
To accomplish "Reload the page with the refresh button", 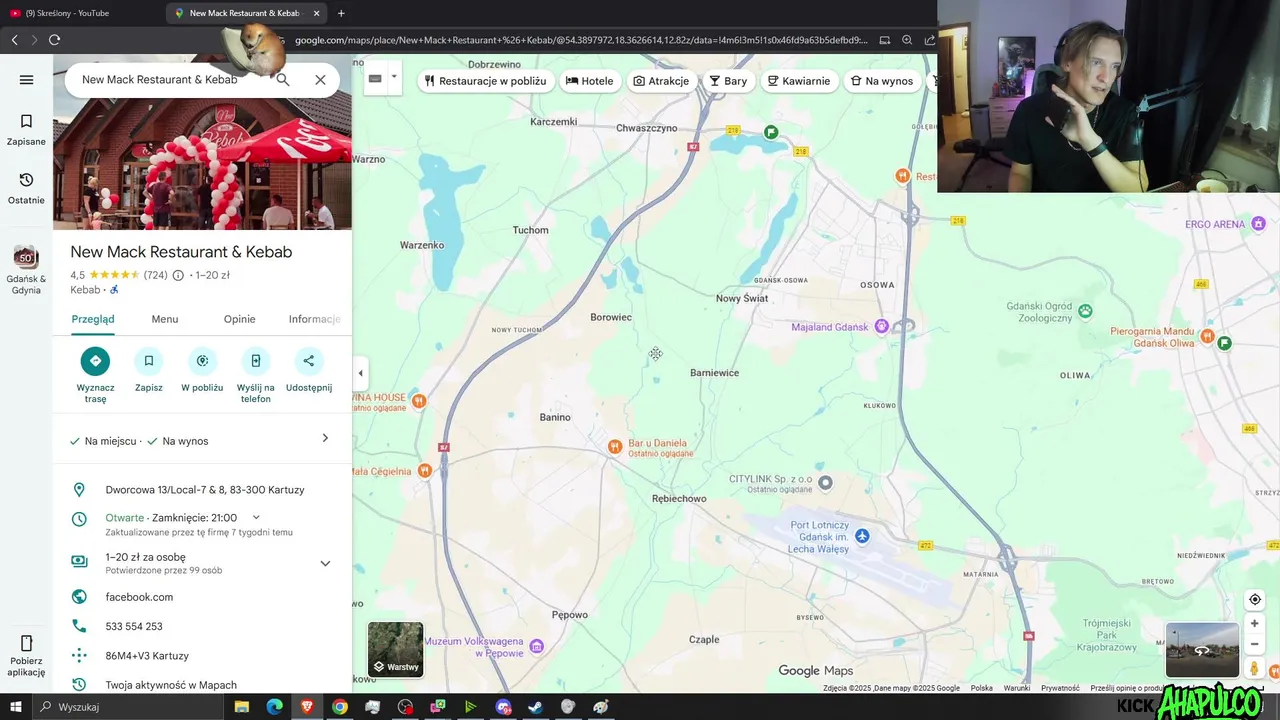I will pyautogui.click(x=54, y=40).
